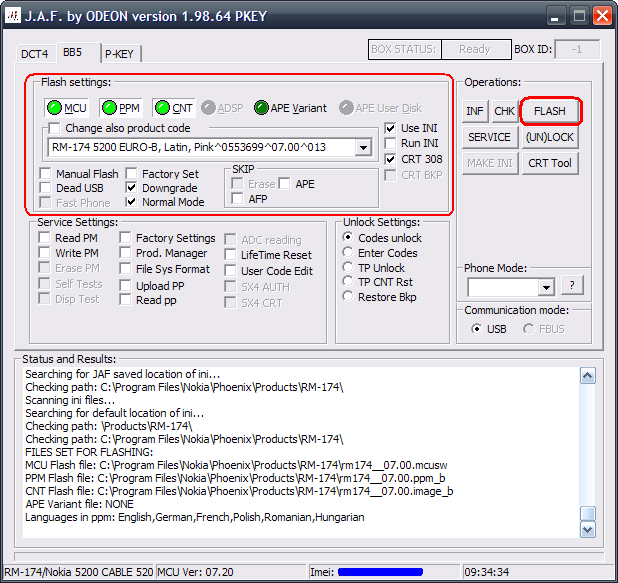
Task: Open the CRT Tool button
Action: [x=550, y=163]
